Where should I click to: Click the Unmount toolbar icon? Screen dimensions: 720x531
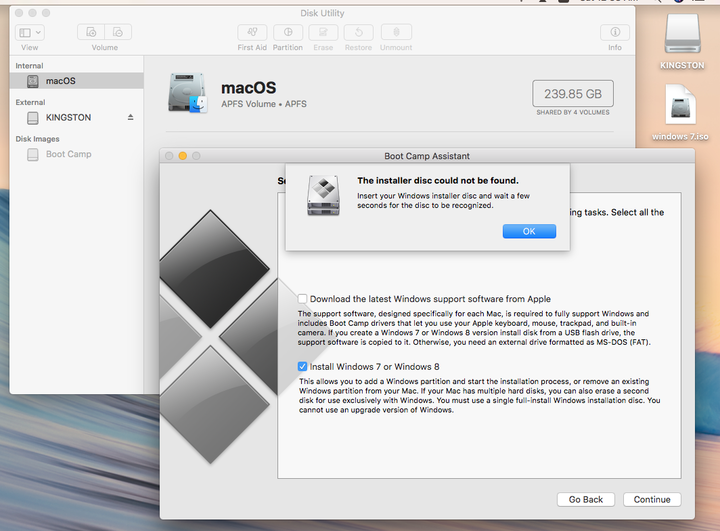tap(396, 32)
